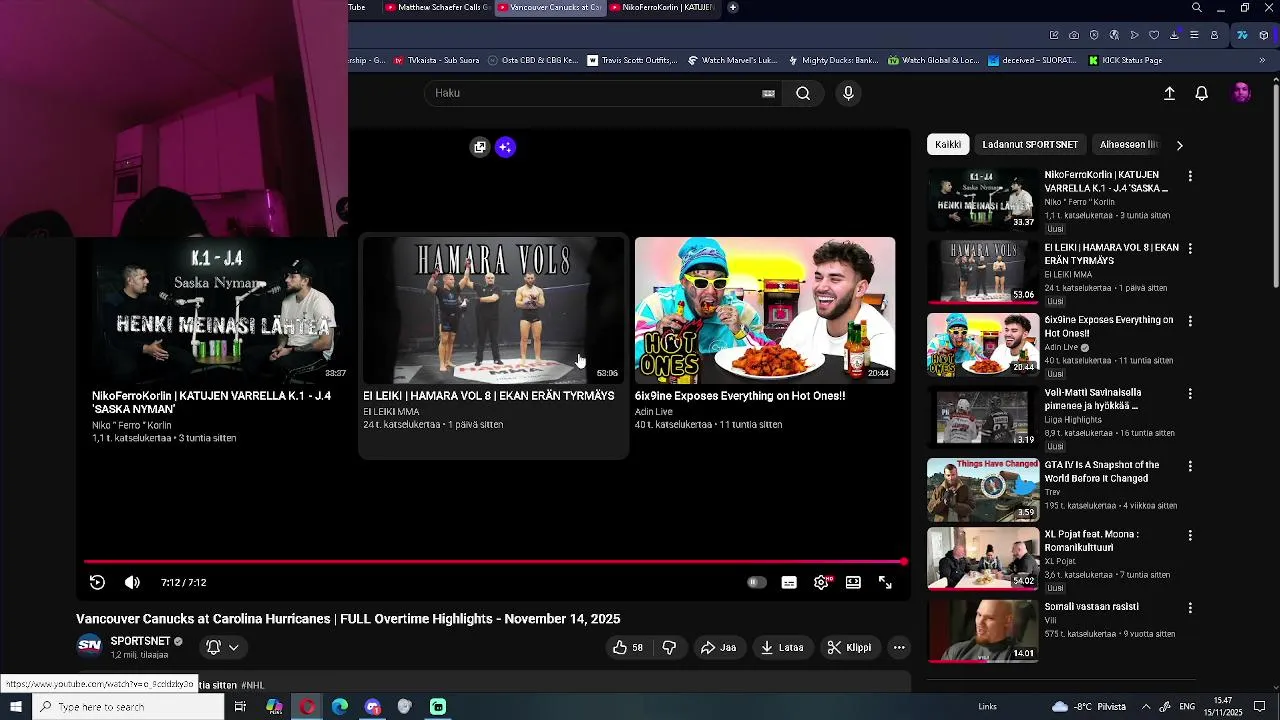Start voice search with microphone icon
The height and width of the screenshot is (720, 1280).
pos(848,93)
